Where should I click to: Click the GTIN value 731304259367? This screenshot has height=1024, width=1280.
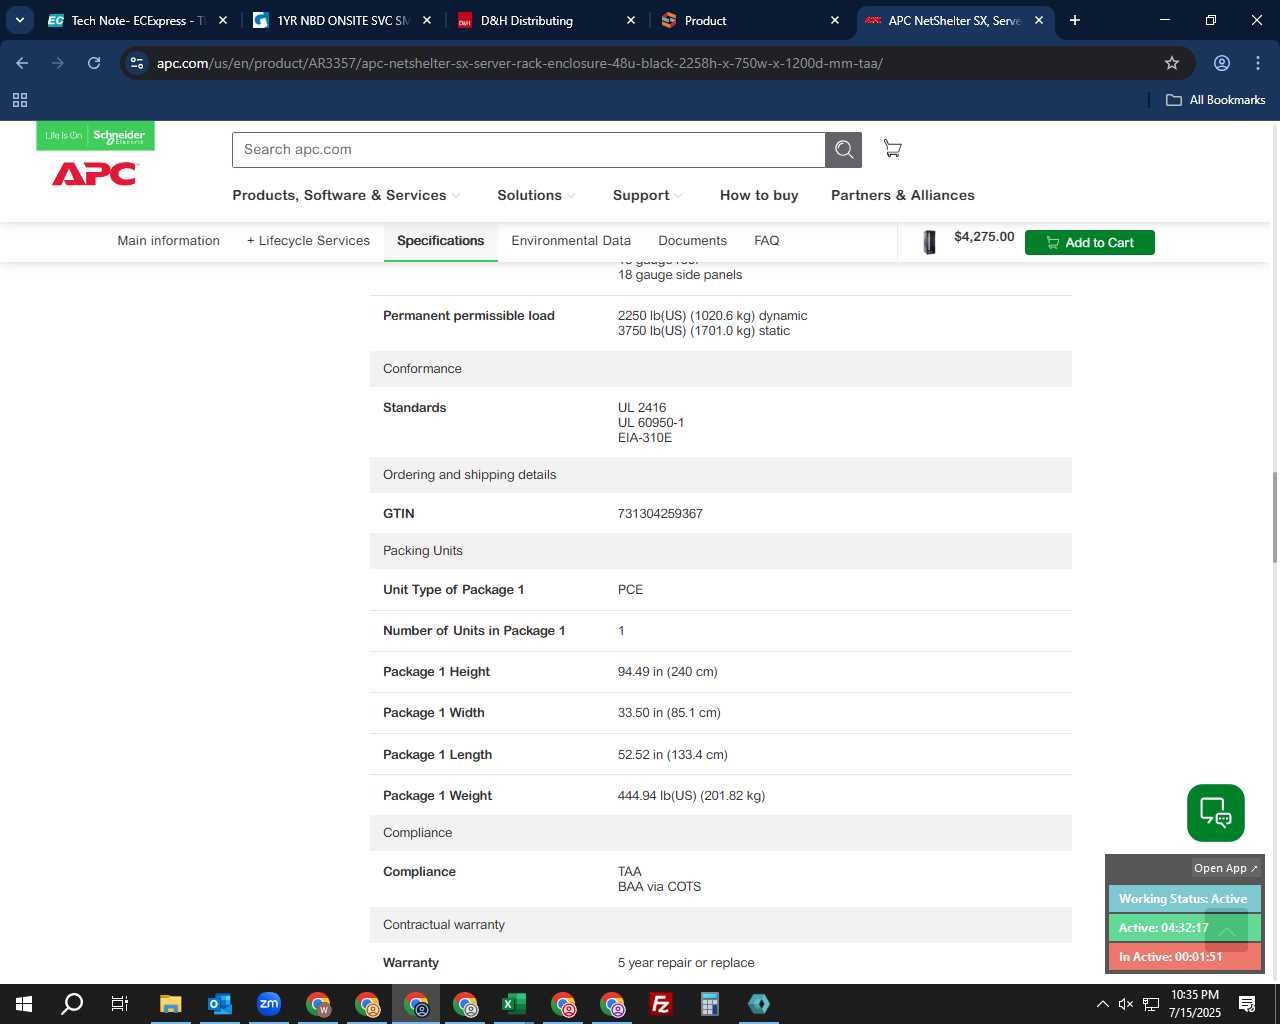(660, 514)
